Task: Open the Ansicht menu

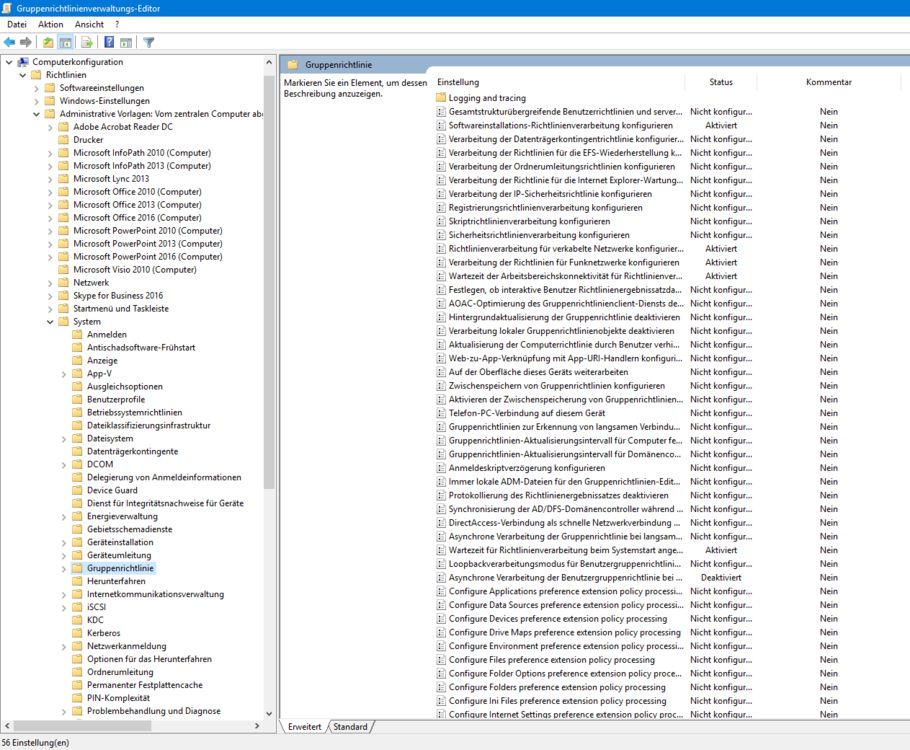Action: pos(89,24)
